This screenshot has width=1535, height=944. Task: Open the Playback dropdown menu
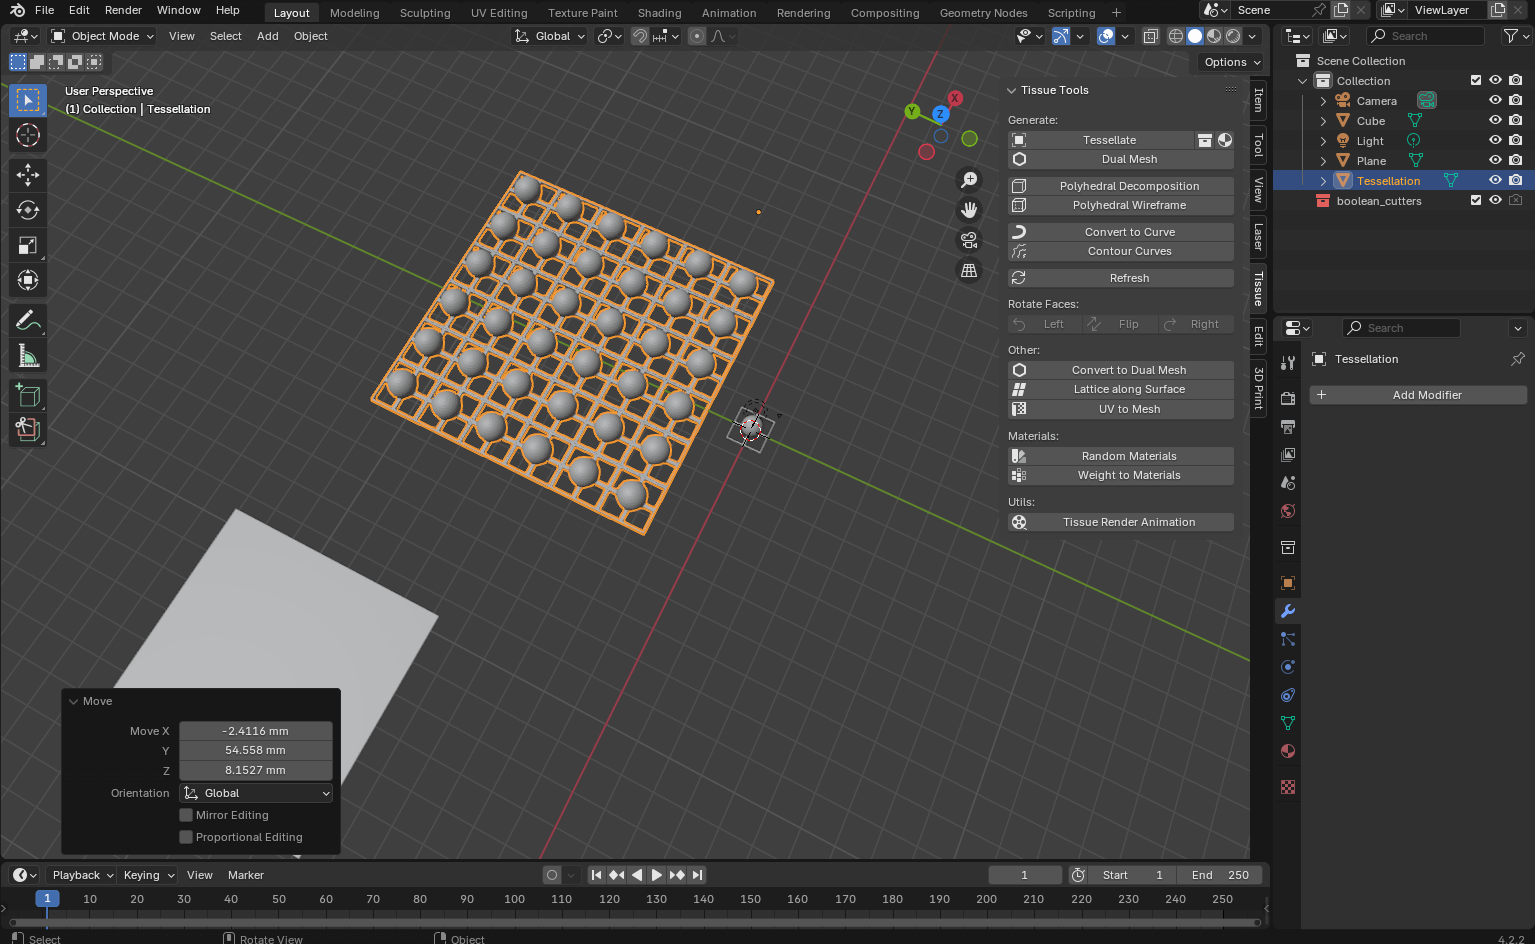[x=82, y=875]
